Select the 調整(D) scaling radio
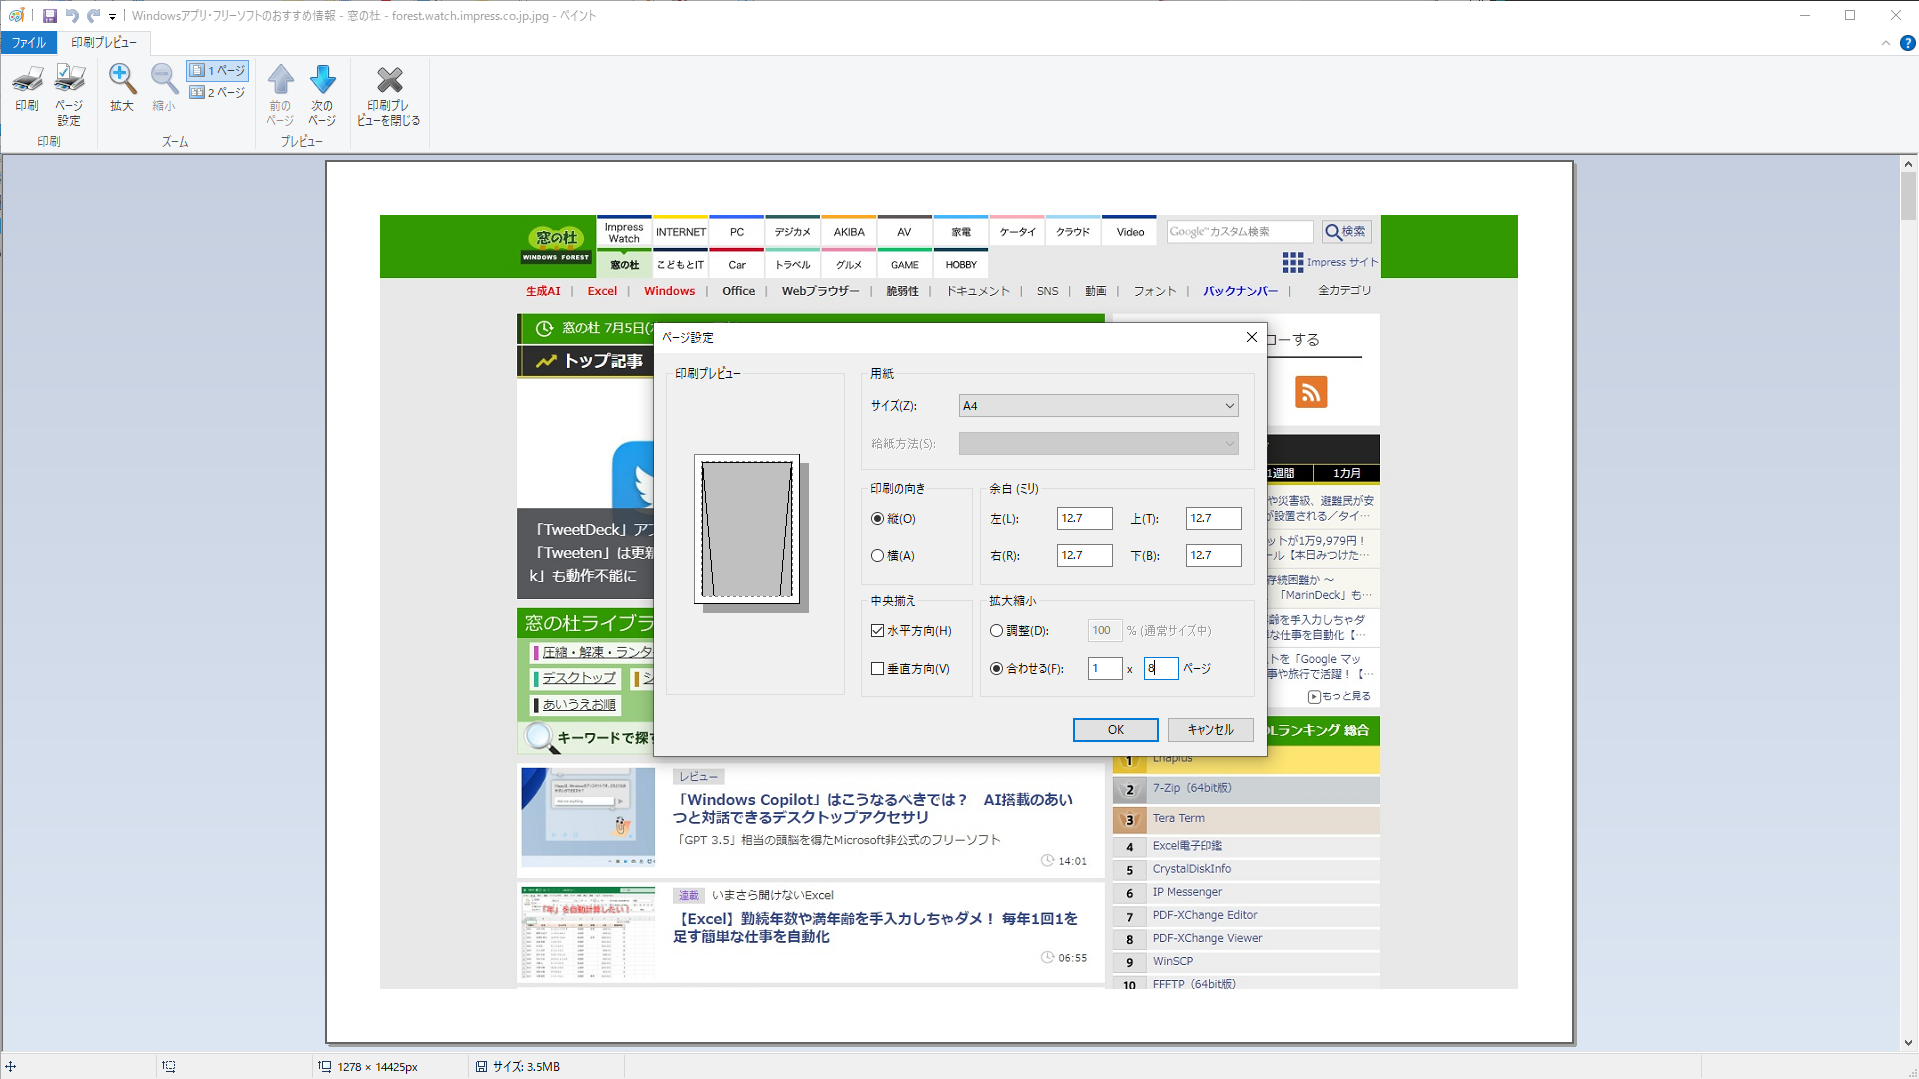Image resolution: width=1919 pixels, height=1079 pixels. (997, 631)
